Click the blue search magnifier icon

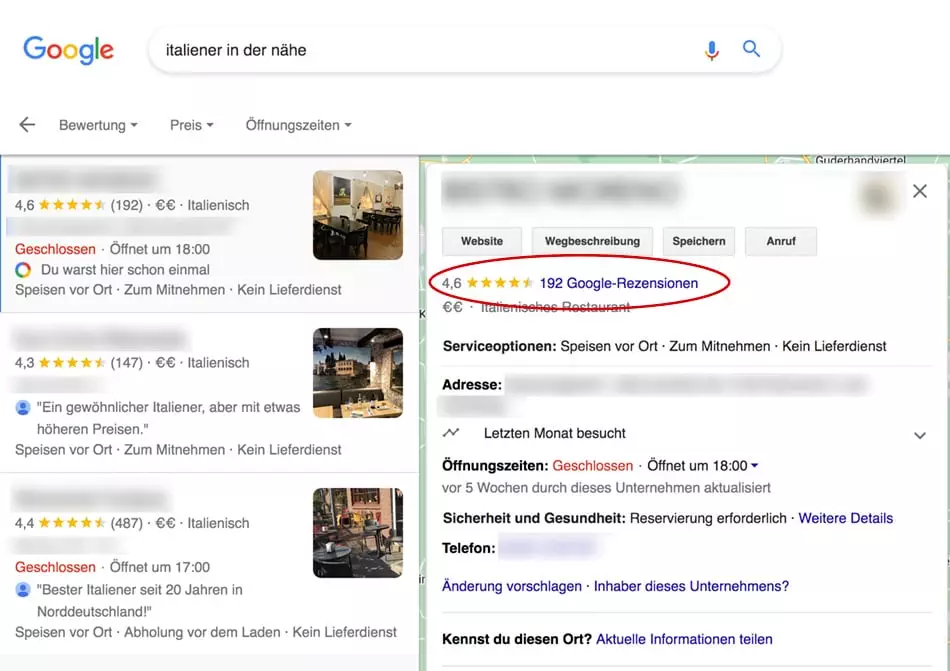point(751,48)
